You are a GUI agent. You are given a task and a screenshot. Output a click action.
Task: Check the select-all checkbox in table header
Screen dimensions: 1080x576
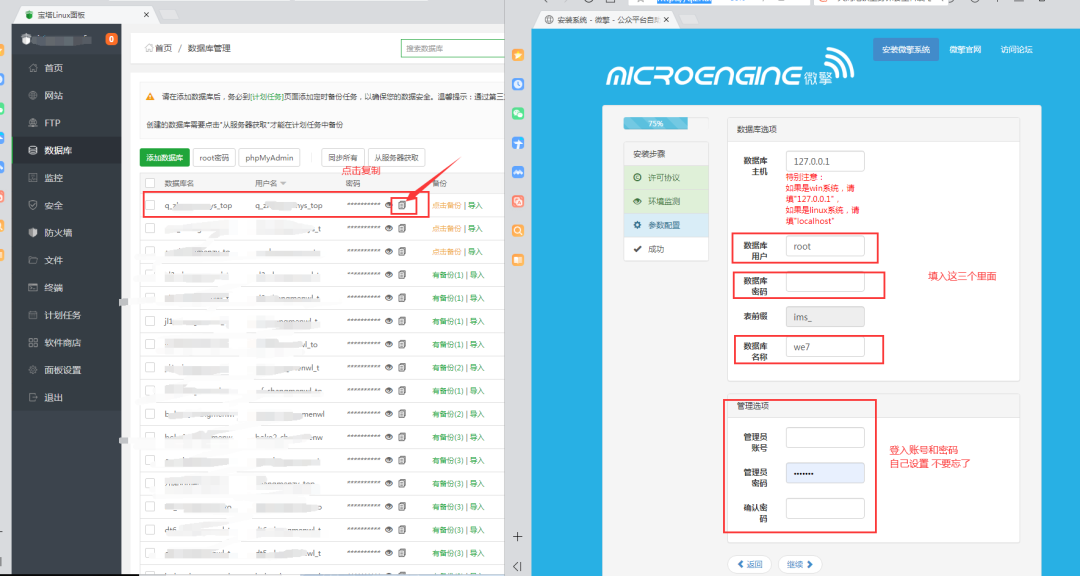point(149,182)
